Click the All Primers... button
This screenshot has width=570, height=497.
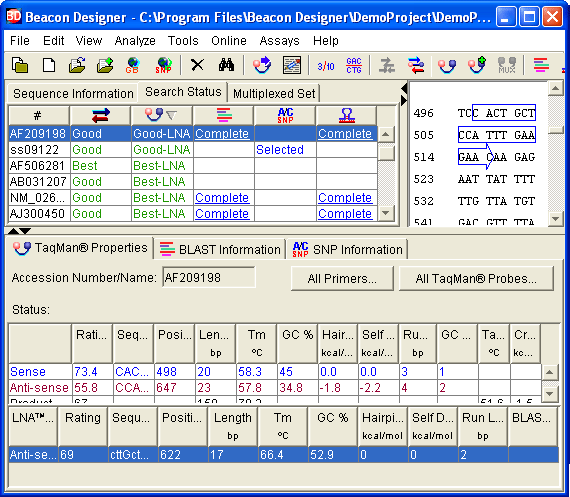pyautogui.click(x=342, y=278)
